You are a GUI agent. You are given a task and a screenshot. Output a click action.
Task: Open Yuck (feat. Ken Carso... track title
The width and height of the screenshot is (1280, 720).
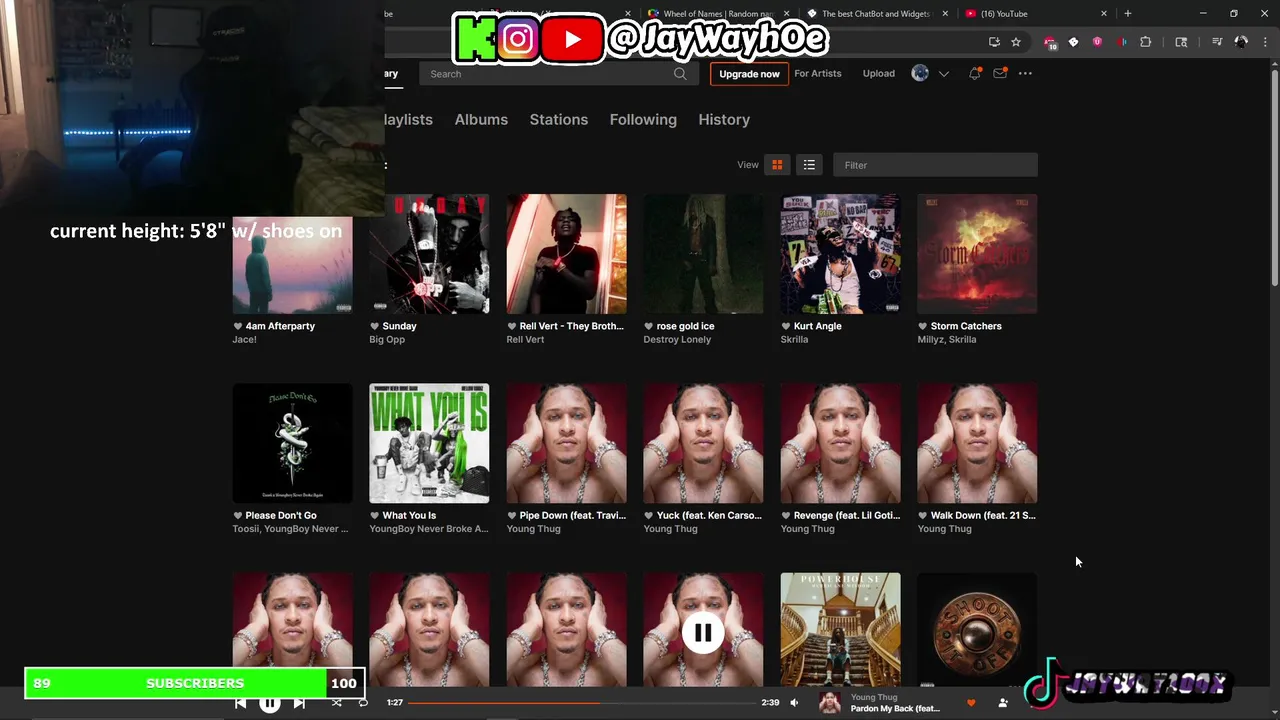coord(709,516)
